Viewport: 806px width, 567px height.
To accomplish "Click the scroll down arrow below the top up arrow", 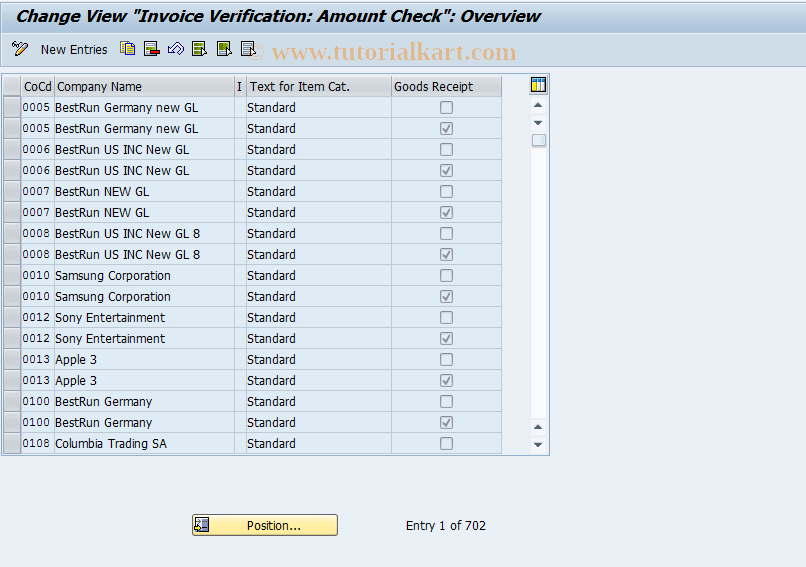I will (538, 123).
